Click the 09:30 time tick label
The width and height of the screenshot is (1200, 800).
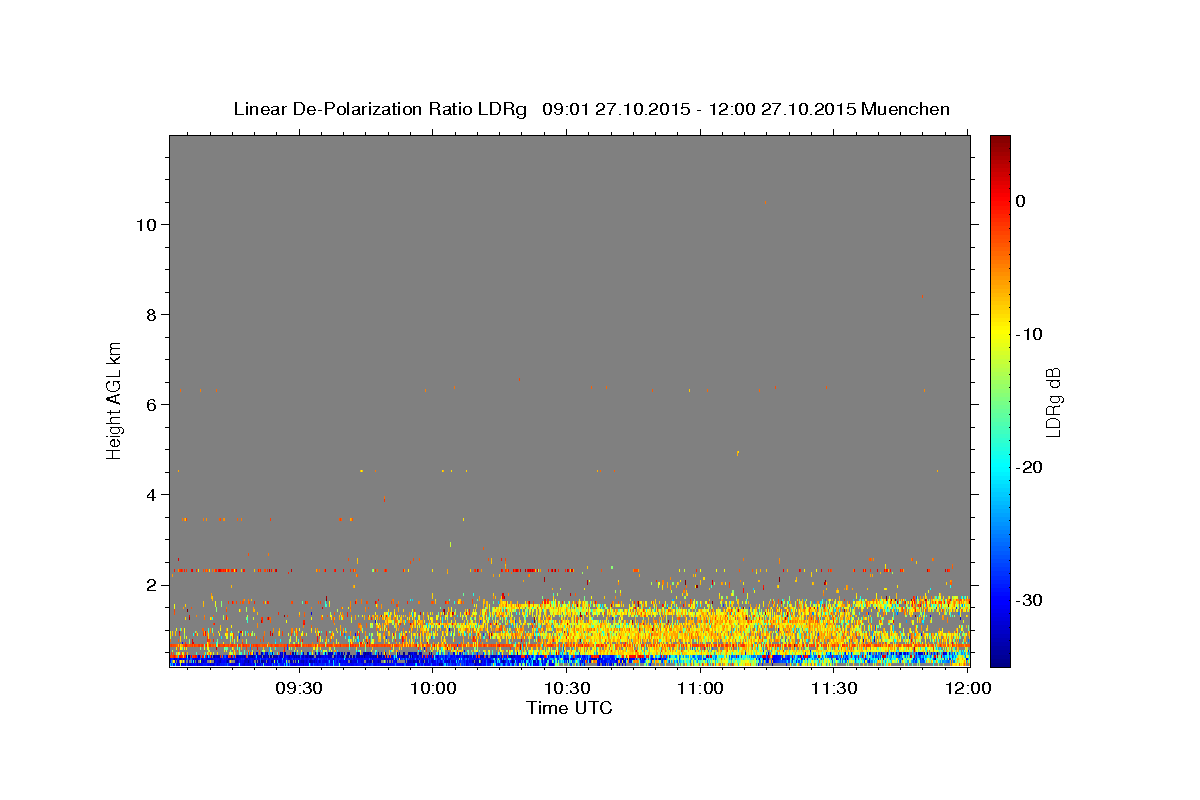point(298,689)
